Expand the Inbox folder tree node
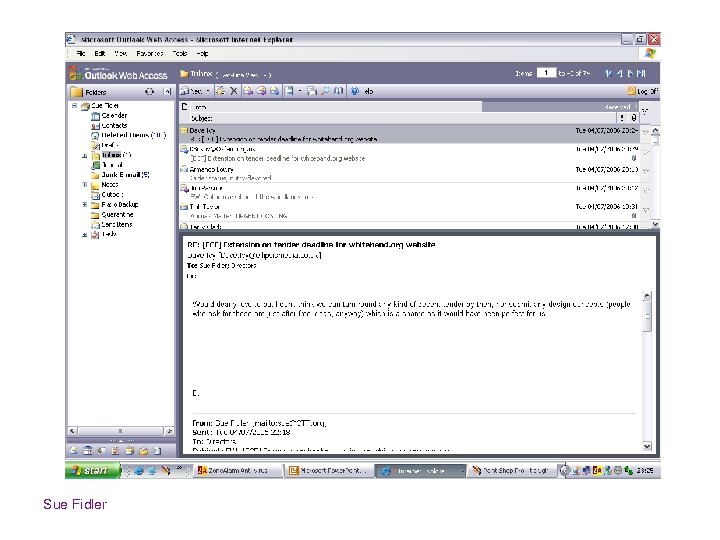Screen dimensions: 720x540 coord(84,155)
